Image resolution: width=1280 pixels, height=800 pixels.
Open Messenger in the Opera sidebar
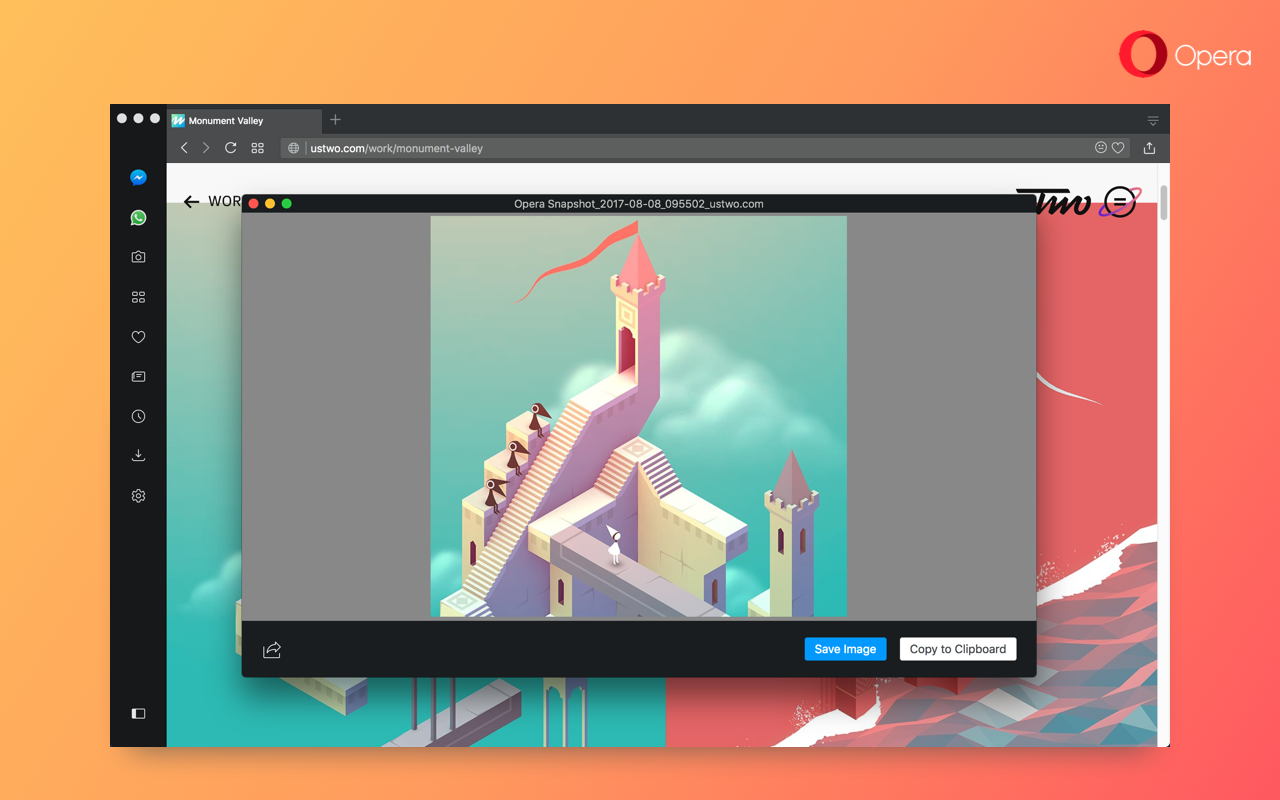point(138,178)
